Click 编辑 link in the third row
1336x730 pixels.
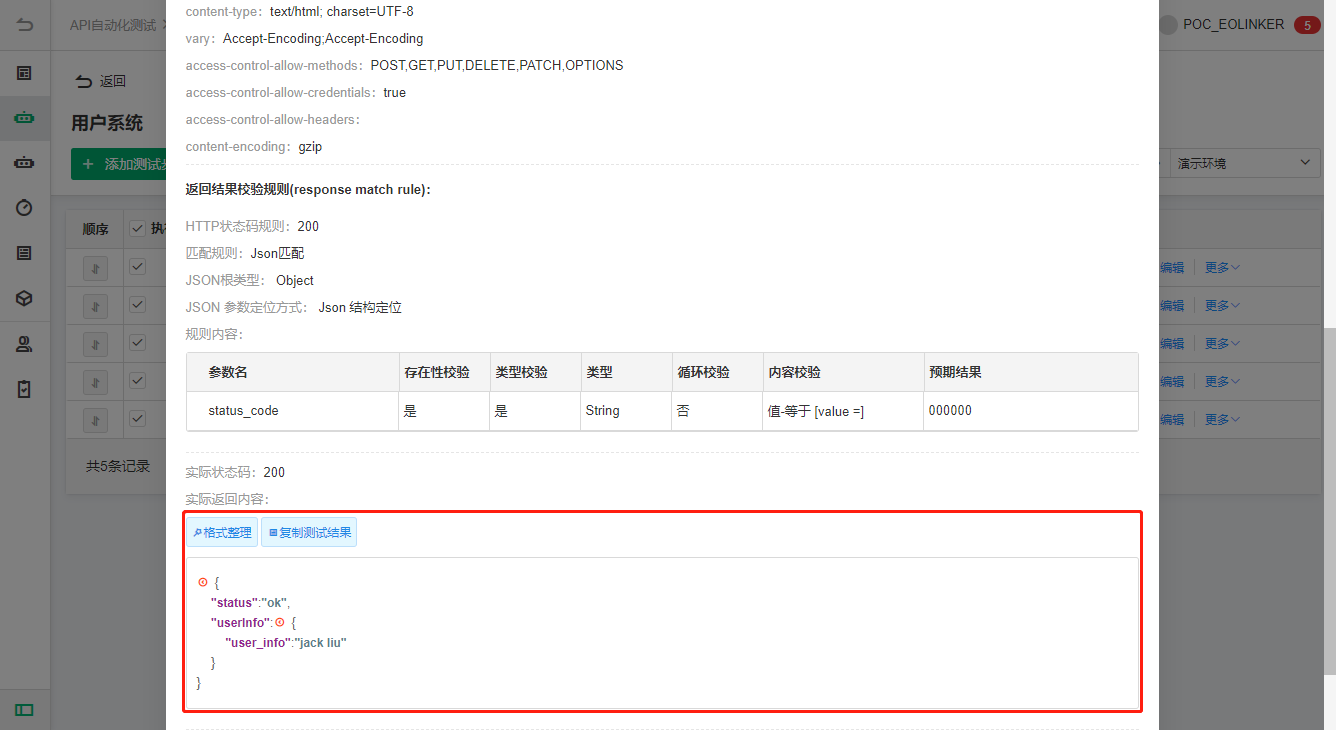[x=1171, y=343]
